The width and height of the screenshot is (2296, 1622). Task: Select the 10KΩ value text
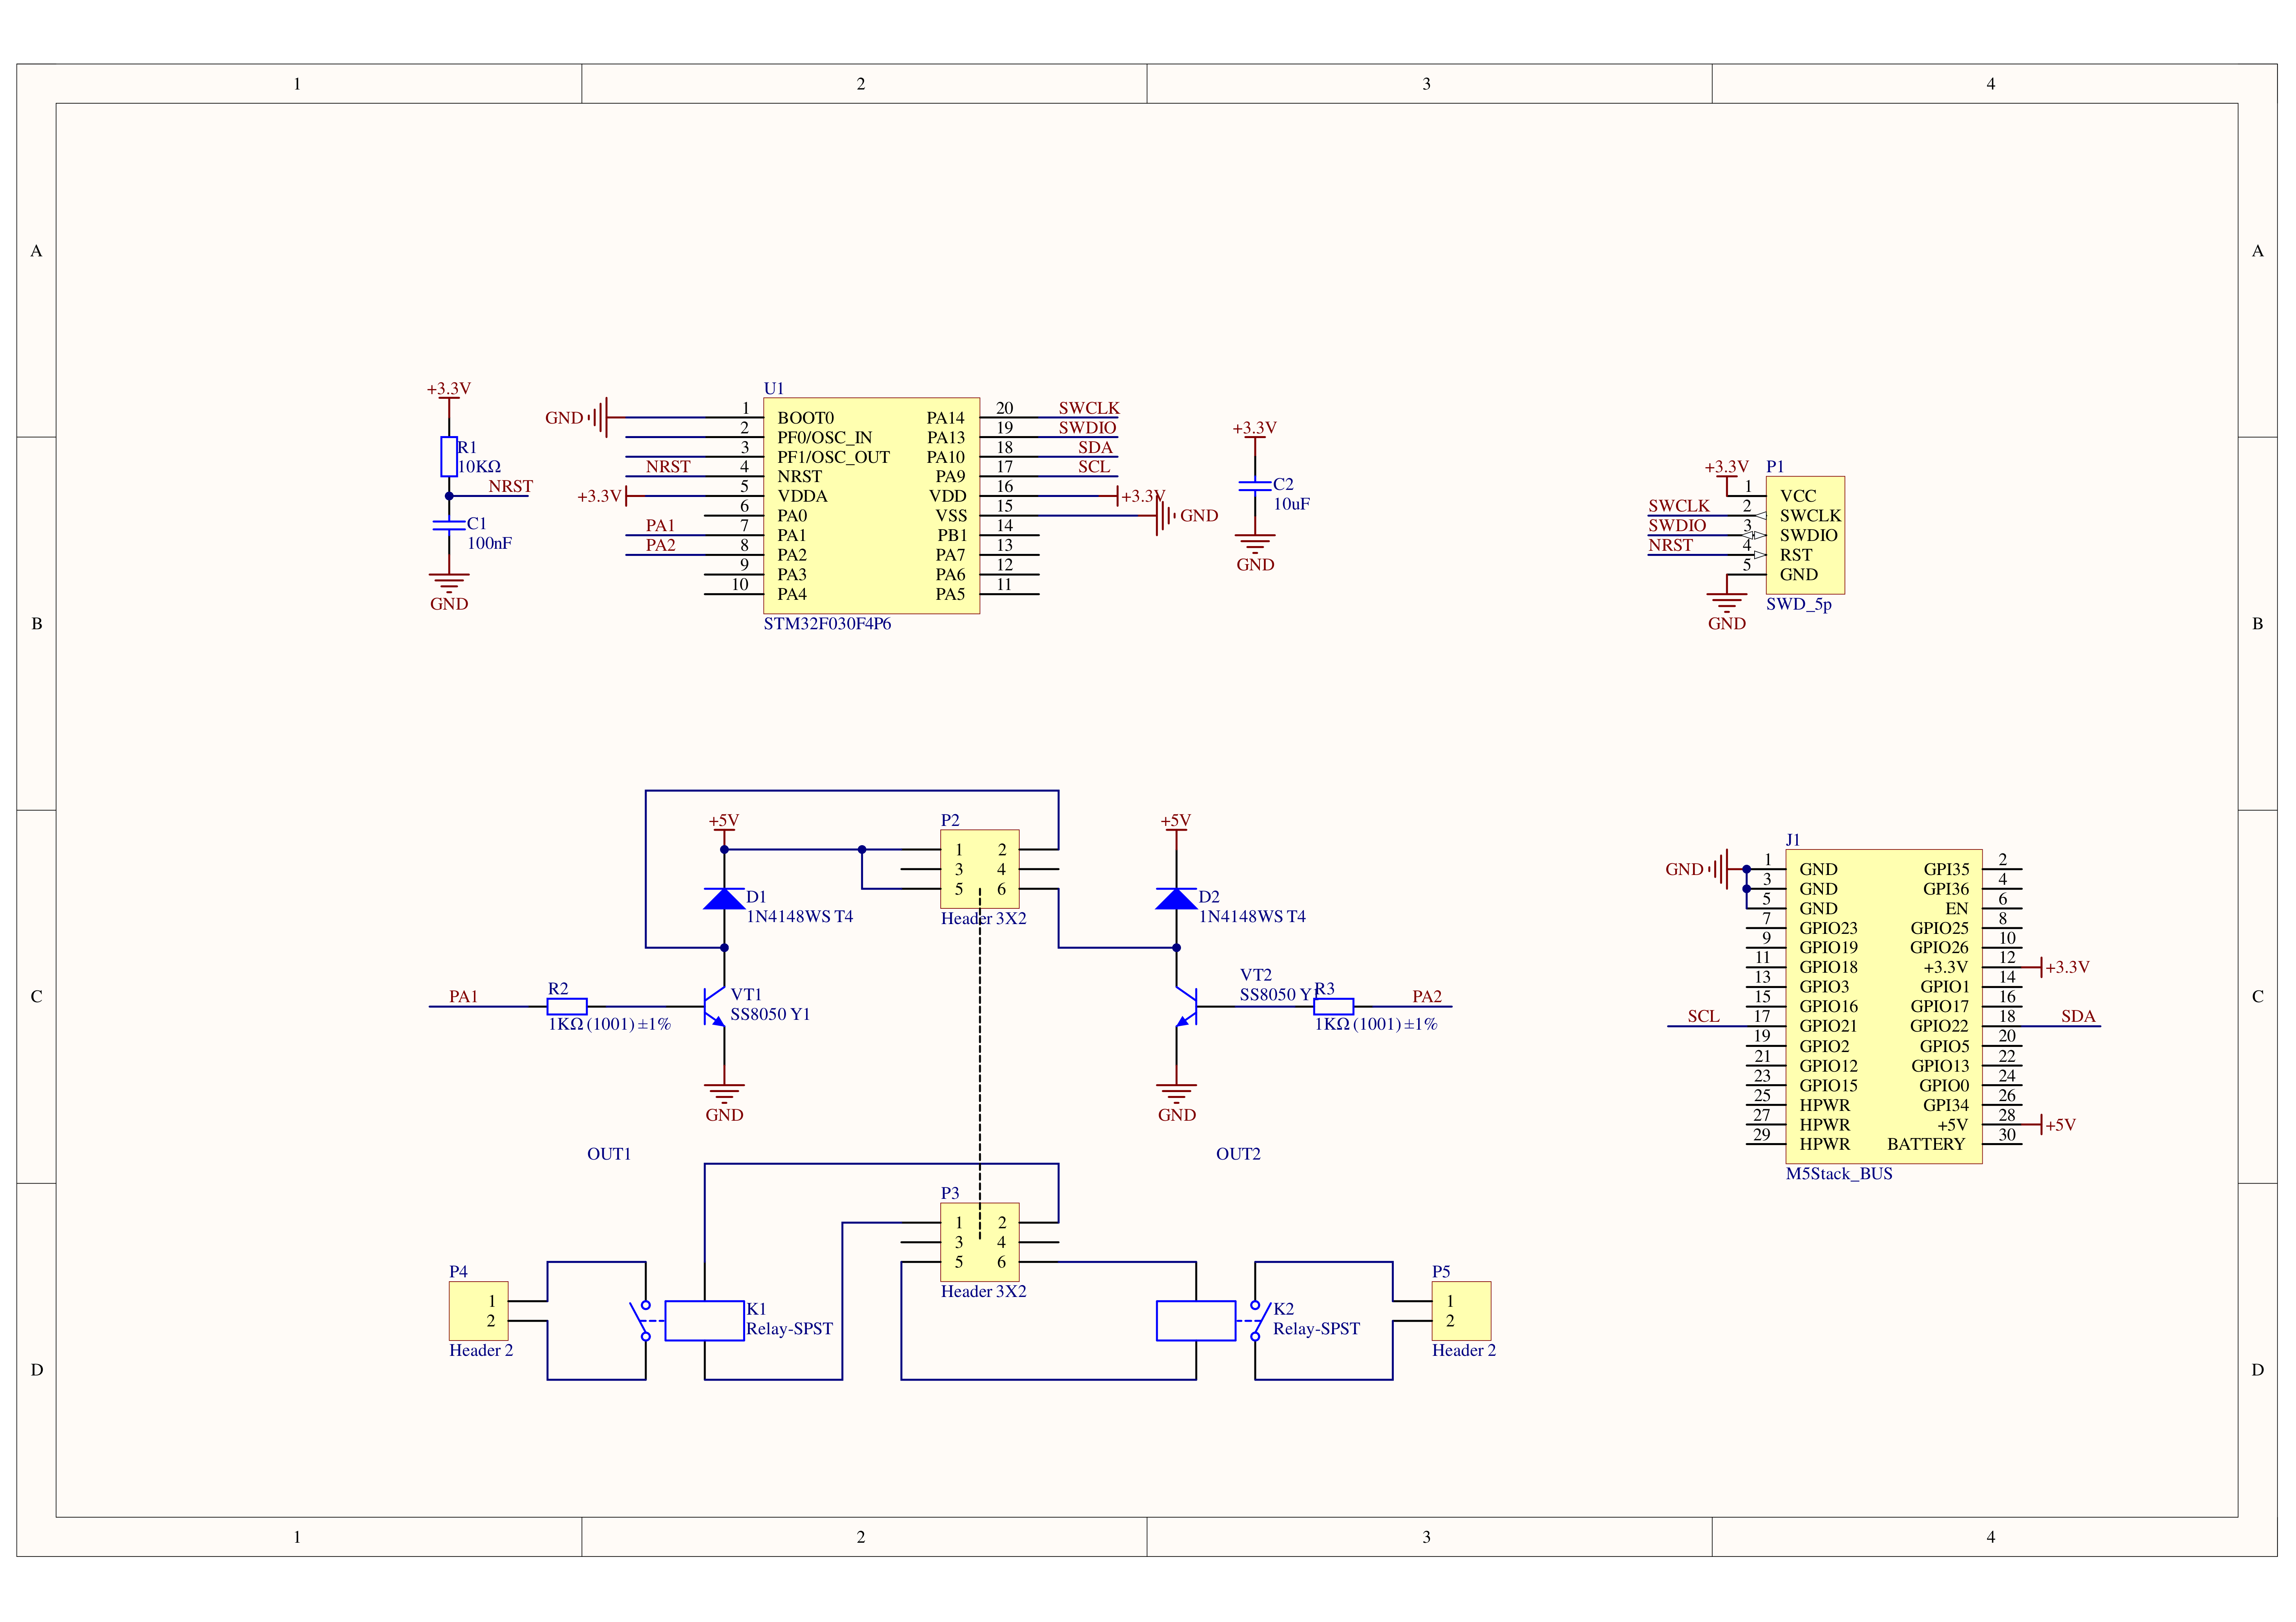[x=479, y=467]
